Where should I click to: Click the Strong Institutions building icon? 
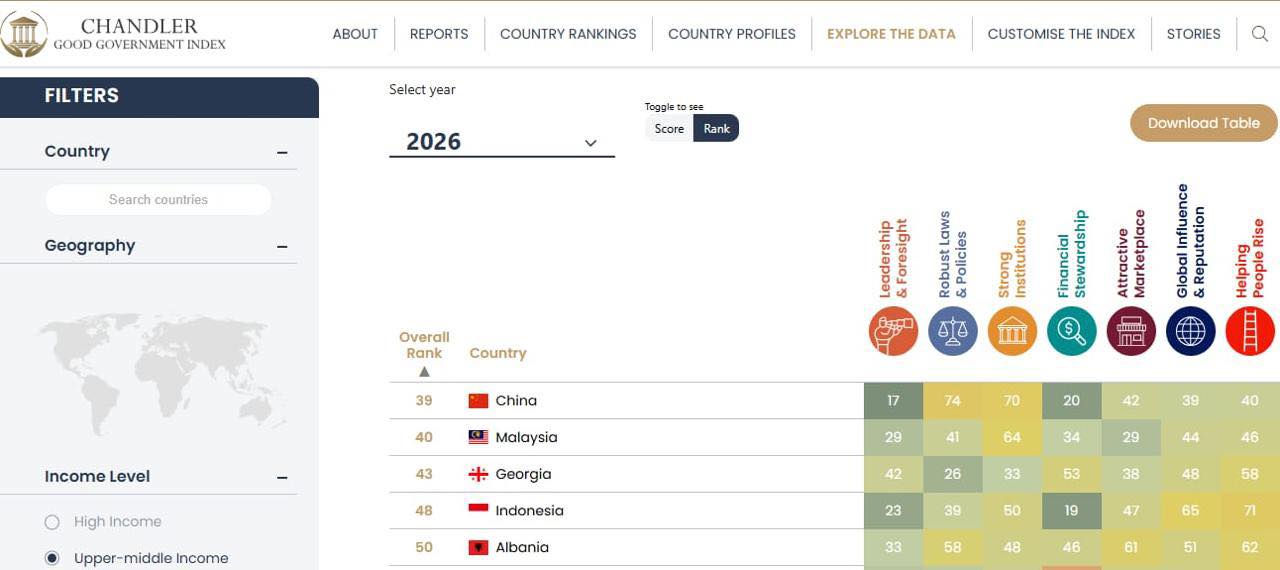pos(1012,331)
